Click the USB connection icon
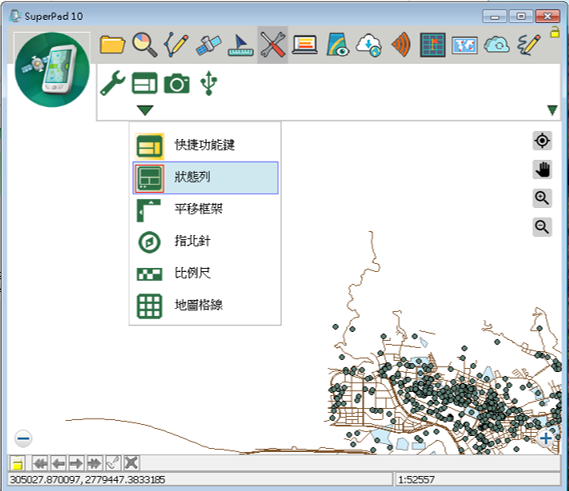This screenshot has height=491, width=569. coord(209,83)
